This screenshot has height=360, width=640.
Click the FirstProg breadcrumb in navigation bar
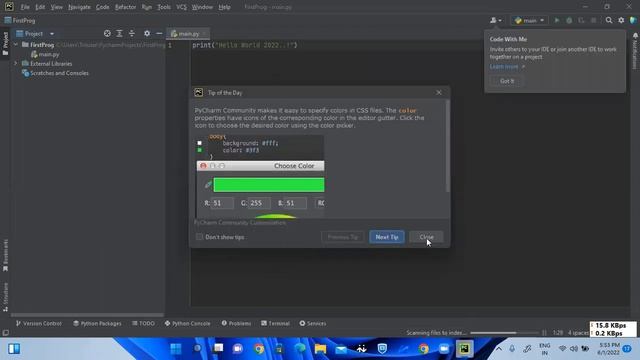tap(20, 20)
